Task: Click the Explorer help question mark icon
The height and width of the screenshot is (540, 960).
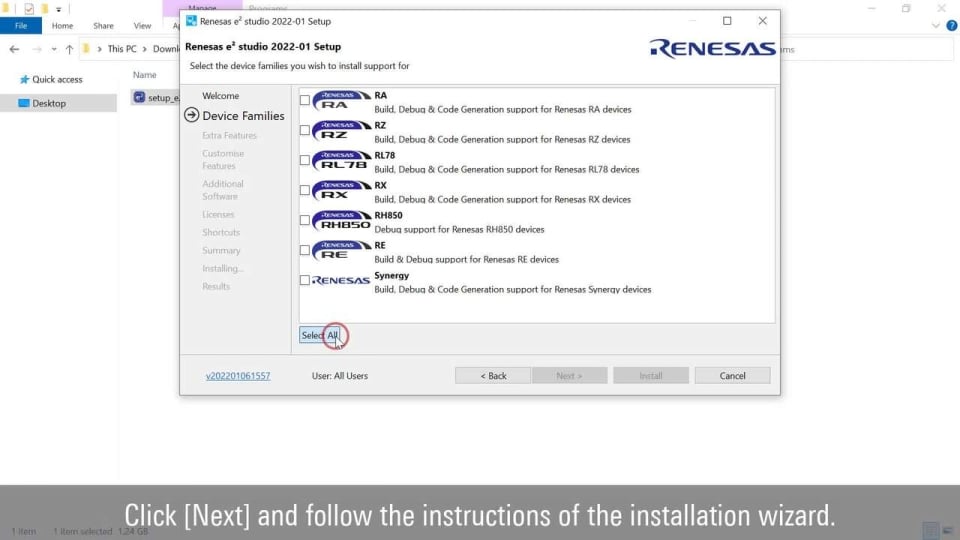Action: [951, 26]
